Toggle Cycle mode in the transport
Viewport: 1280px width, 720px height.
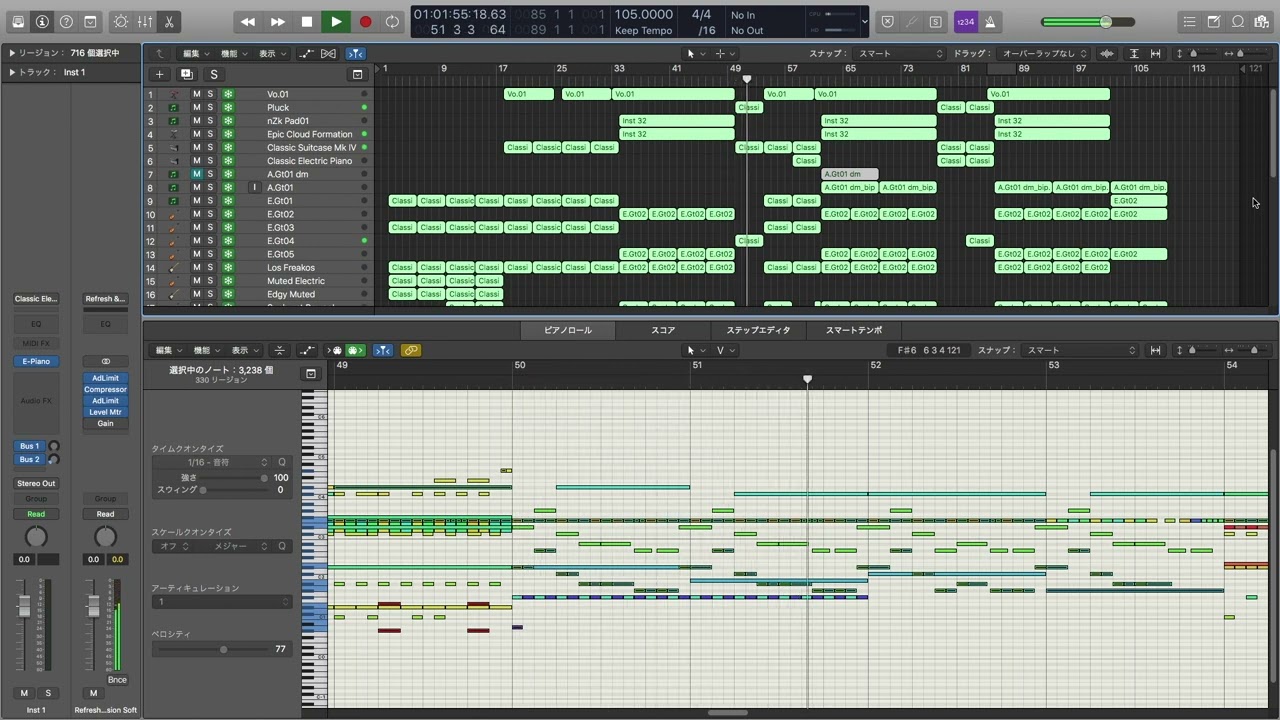point(393,21)
